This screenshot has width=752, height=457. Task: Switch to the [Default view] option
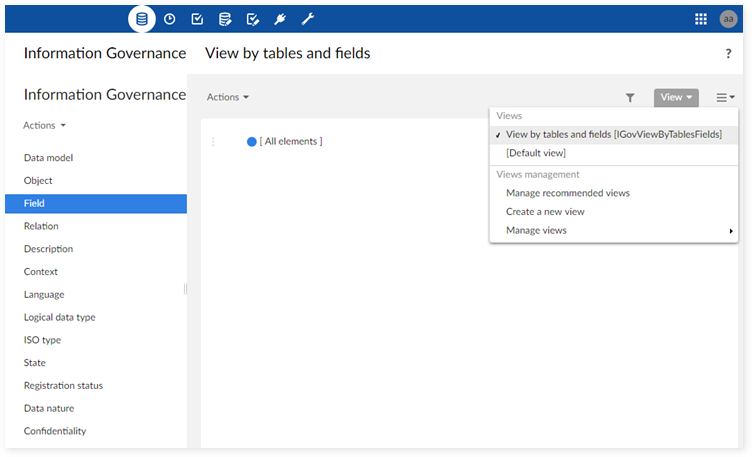[x=536, y=153]
